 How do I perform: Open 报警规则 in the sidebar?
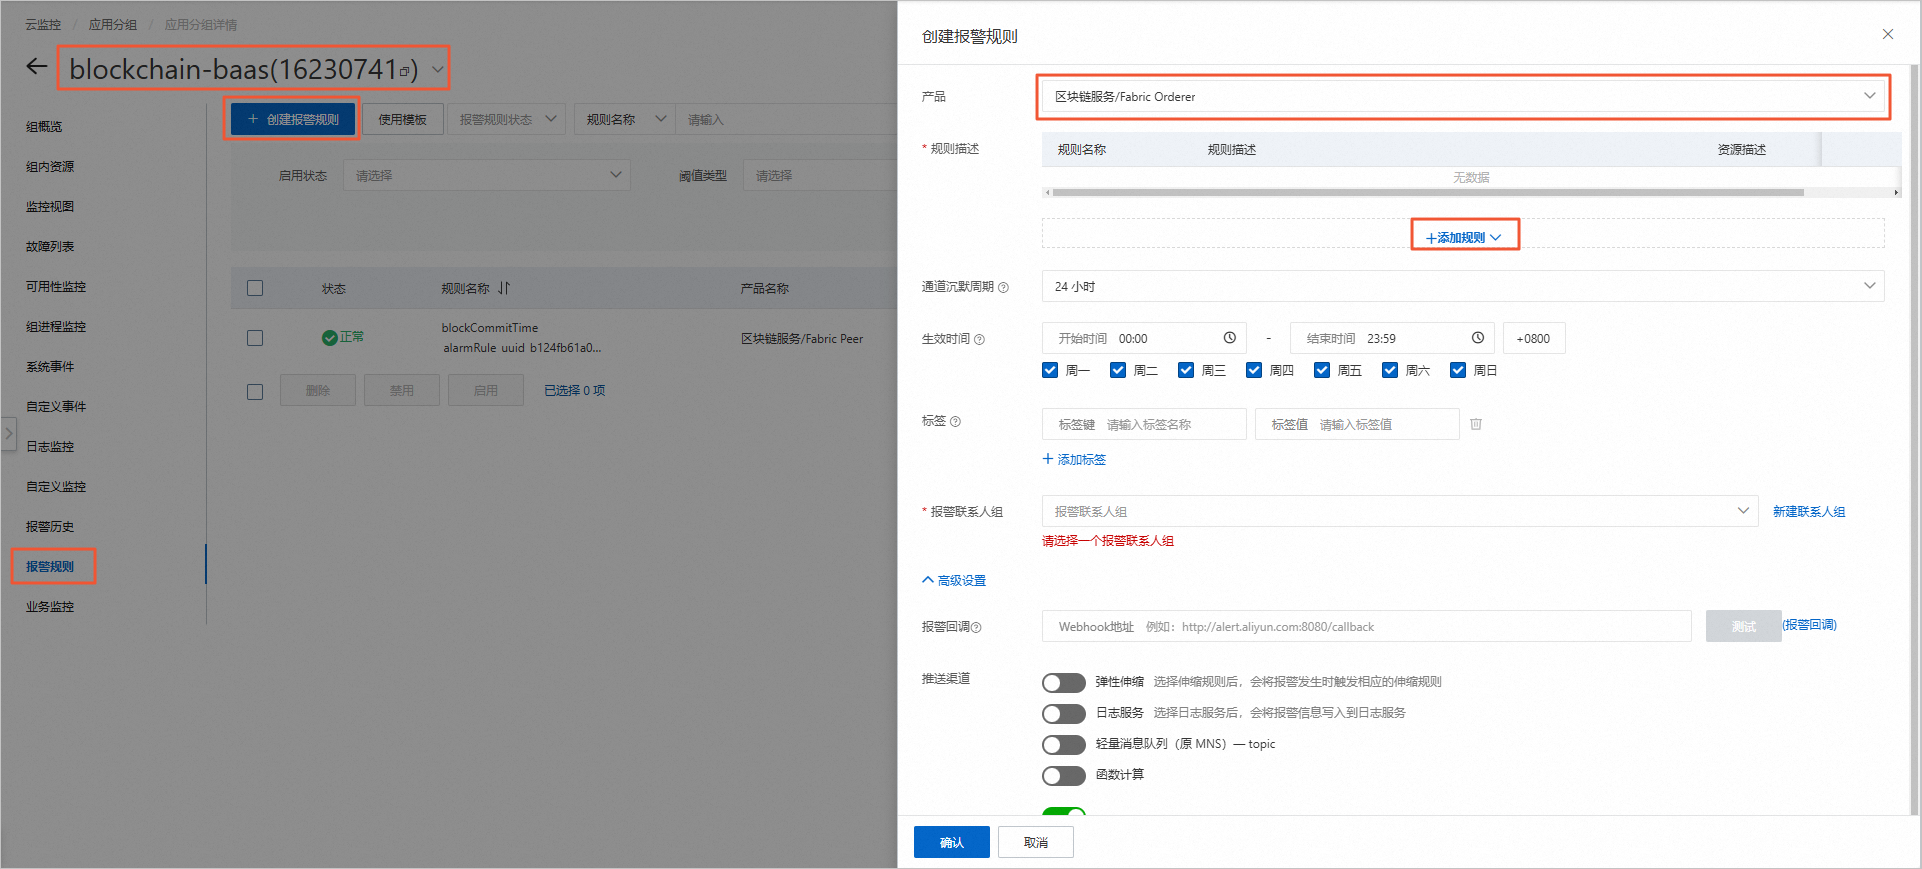pos(50,567)
